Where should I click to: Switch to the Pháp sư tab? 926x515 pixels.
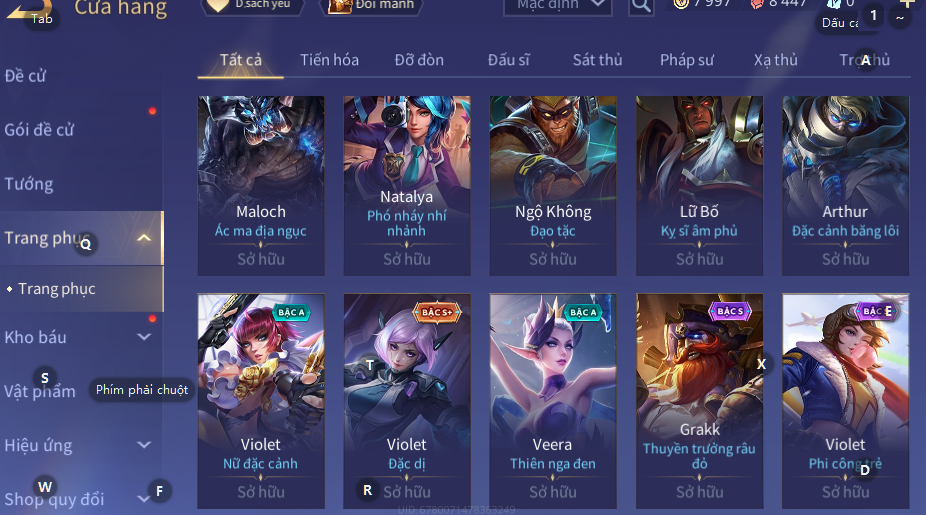(687, 60)
